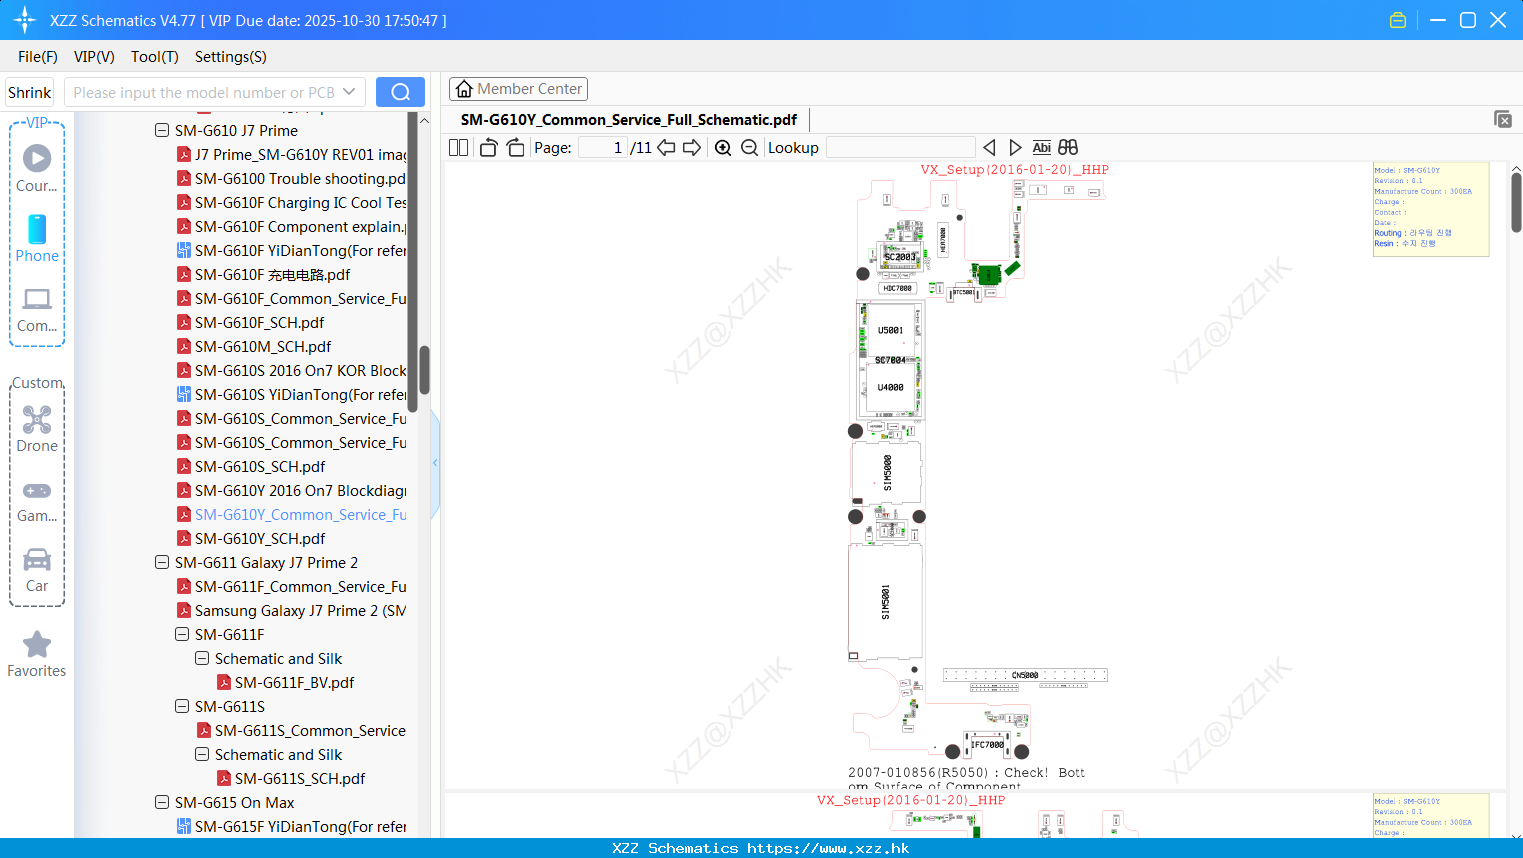The image size is (1523, 858).
Task: Click the Shrink button
Action: point(30,92)
